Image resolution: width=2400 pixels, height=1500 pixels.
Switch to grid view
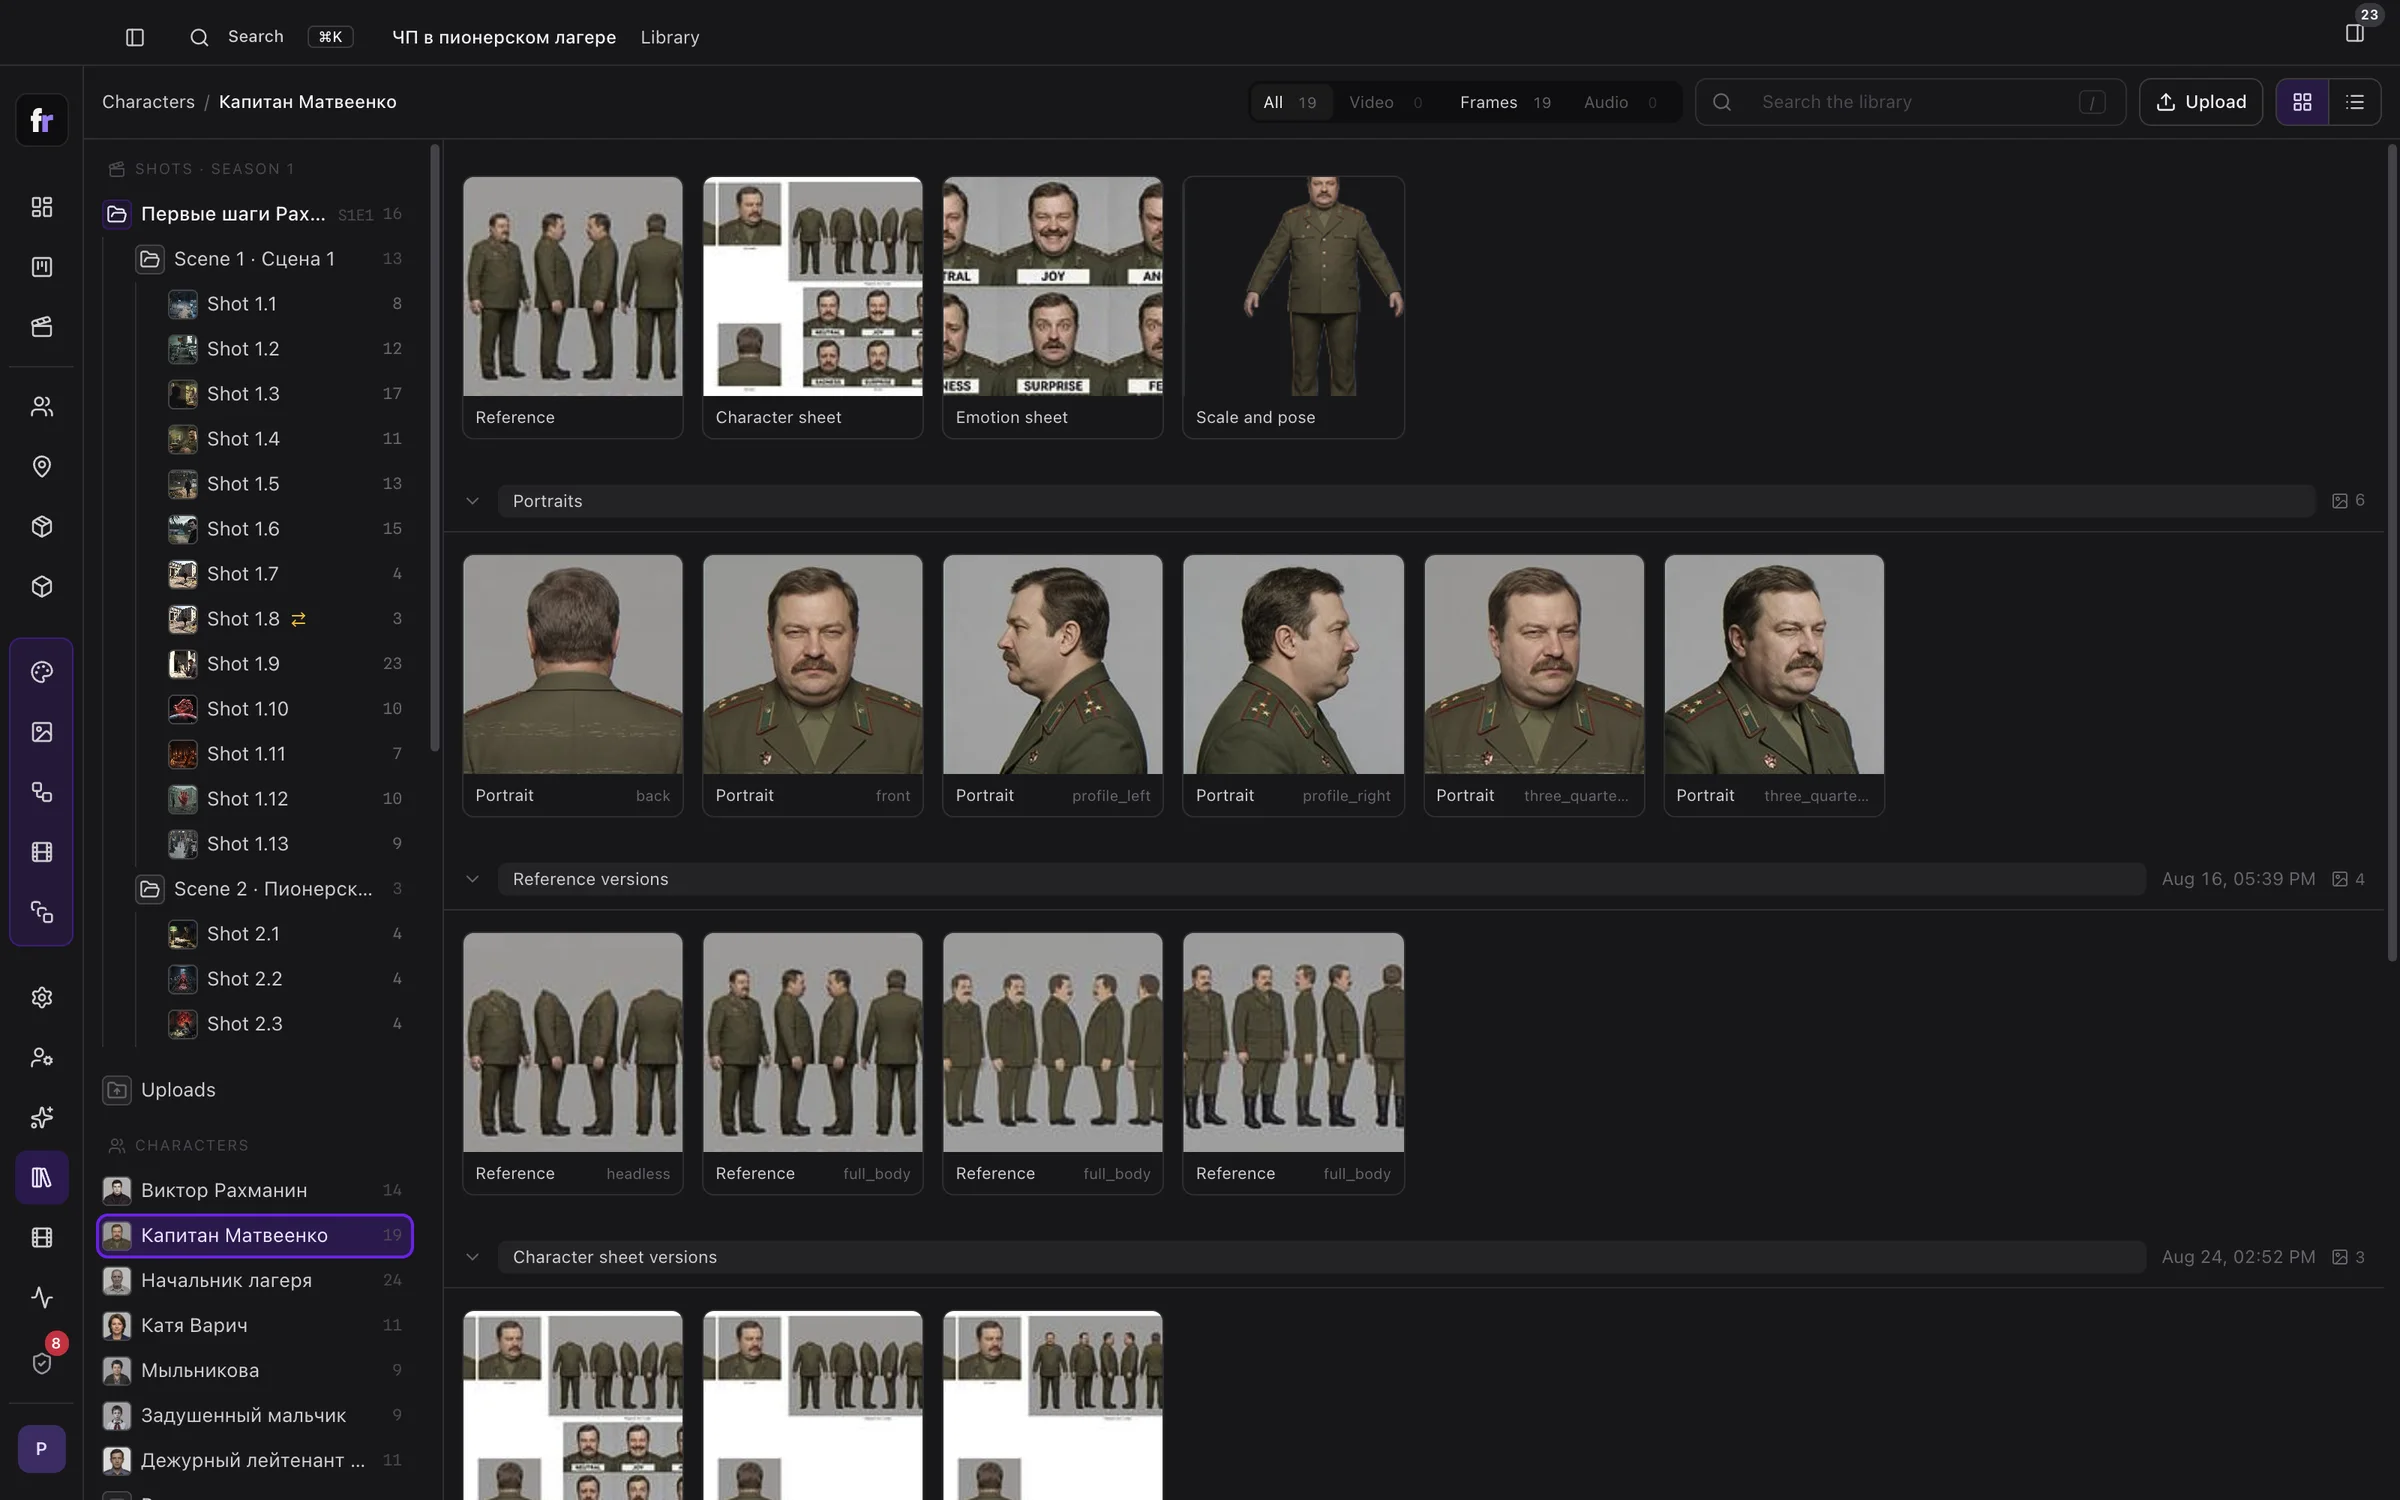pos(2302,102)
